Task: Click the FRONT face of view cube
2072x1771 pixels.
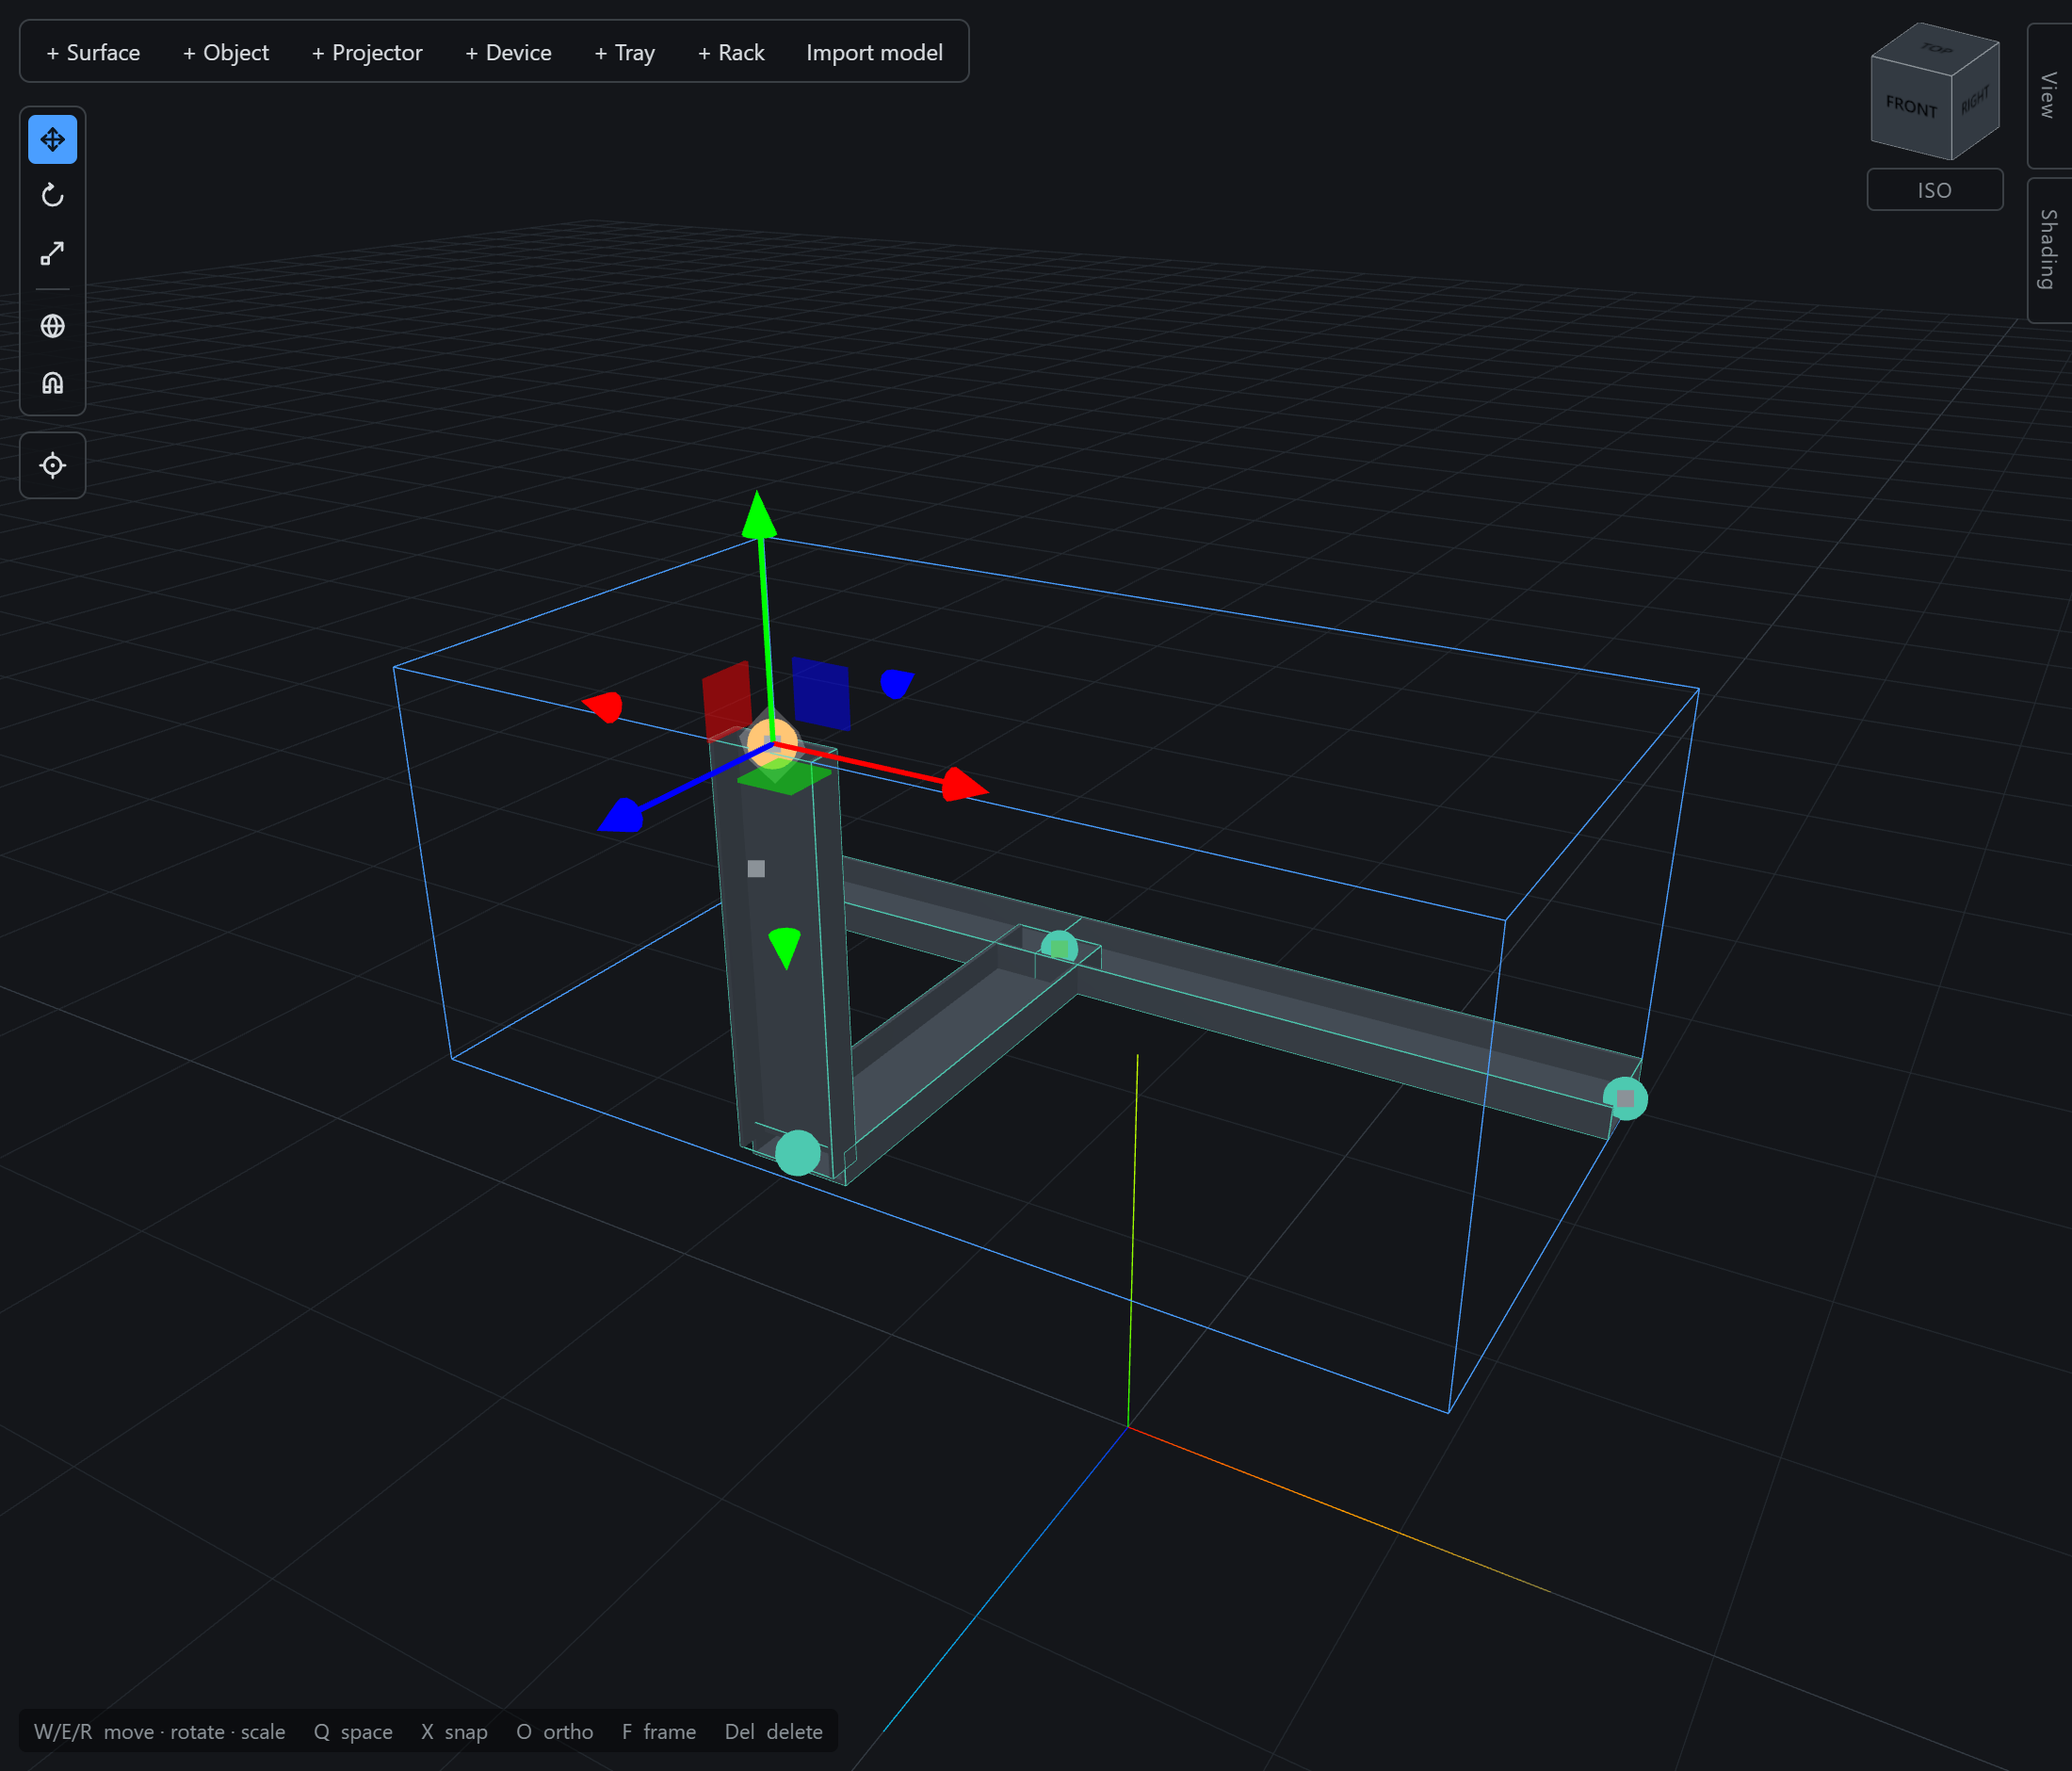Action: point(1911,107)
